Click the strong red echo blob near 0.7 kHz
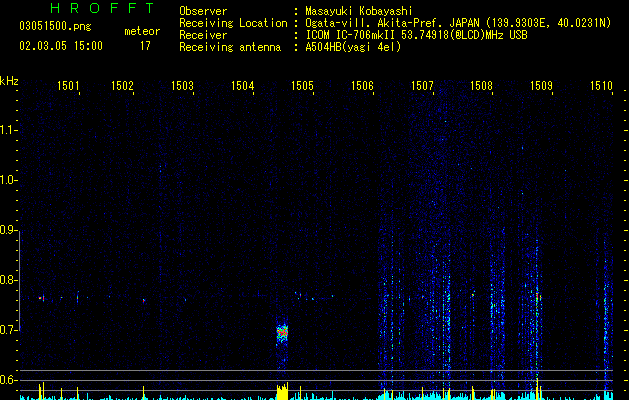Viewport: 629px width, 400px height. [282, 333]
